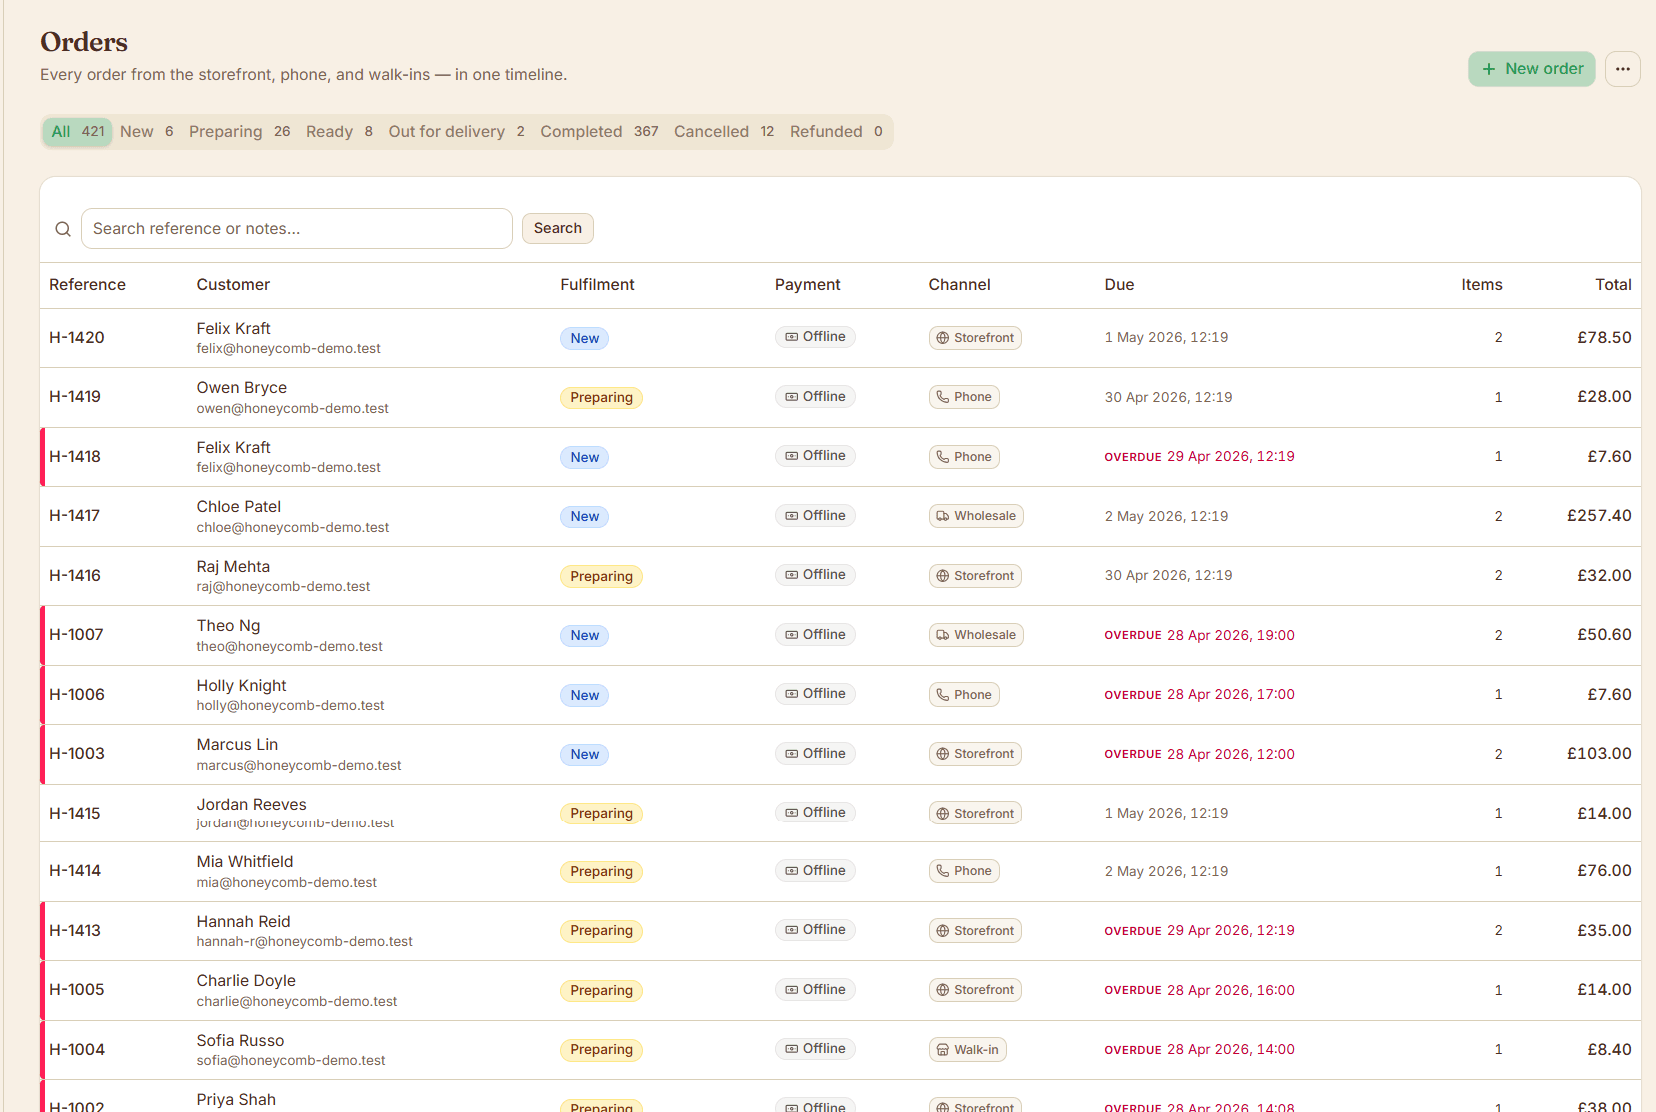Click the search magnifier icon
The height and width of the screenshot is (1112, 1656).
(63, 229)
